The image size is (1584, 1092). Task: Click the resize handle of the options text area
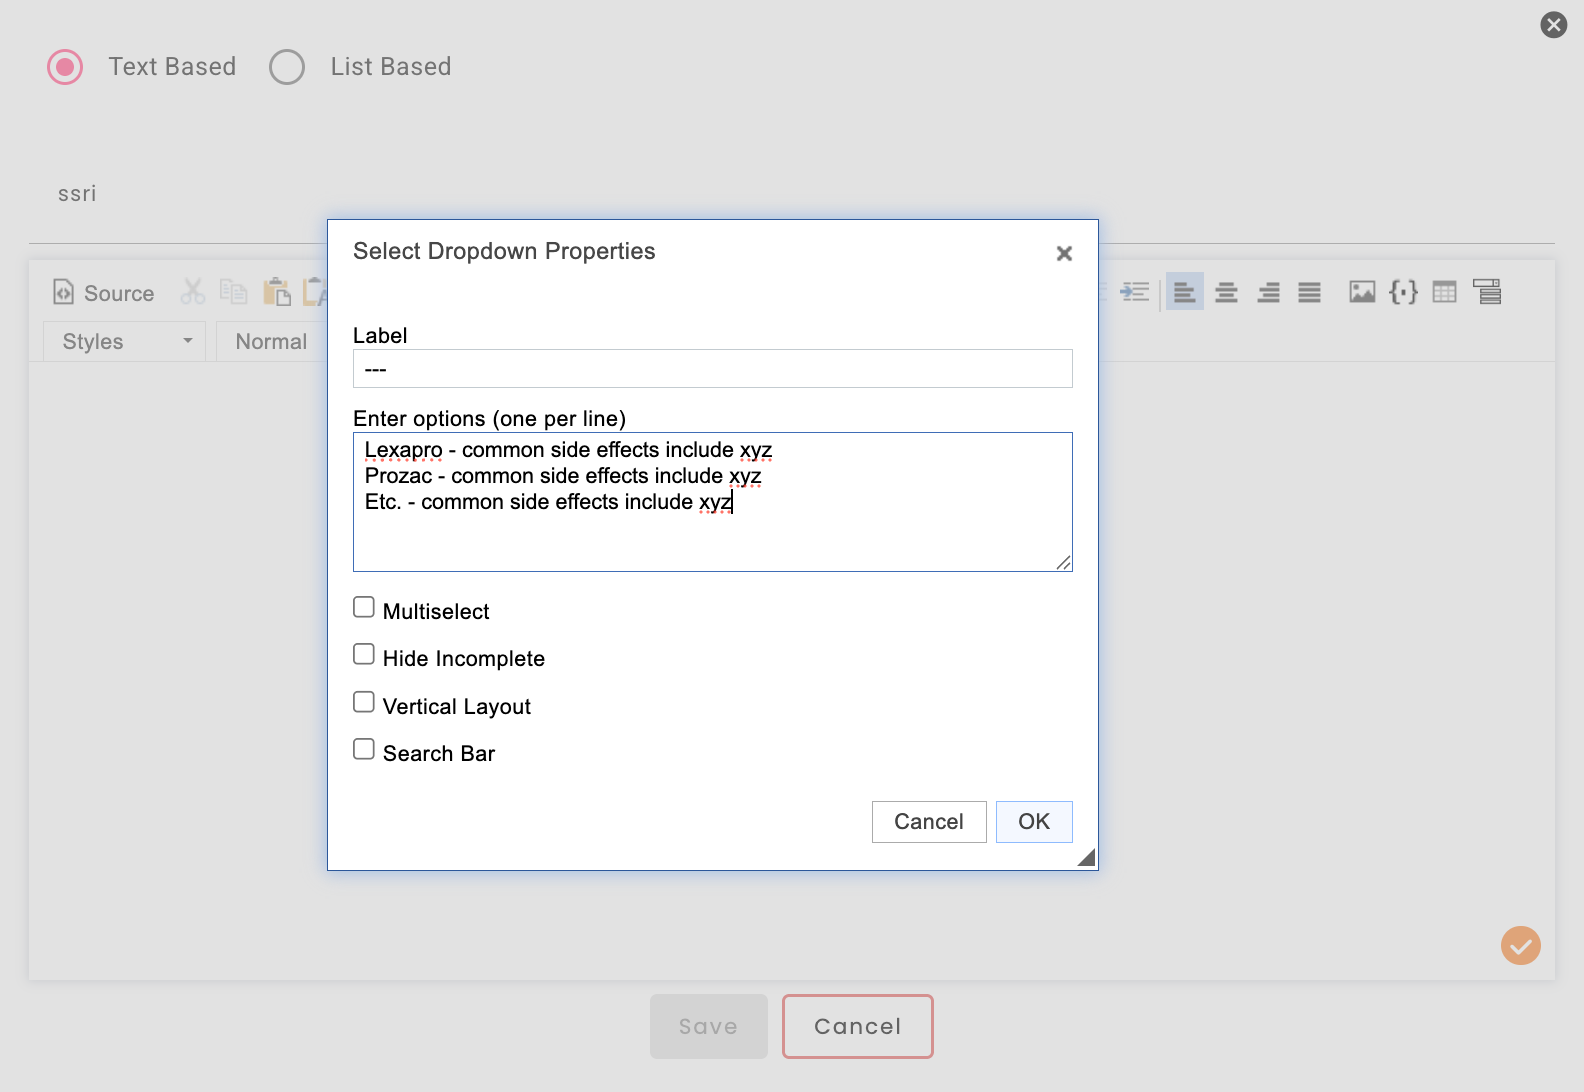coord(1064,563)
